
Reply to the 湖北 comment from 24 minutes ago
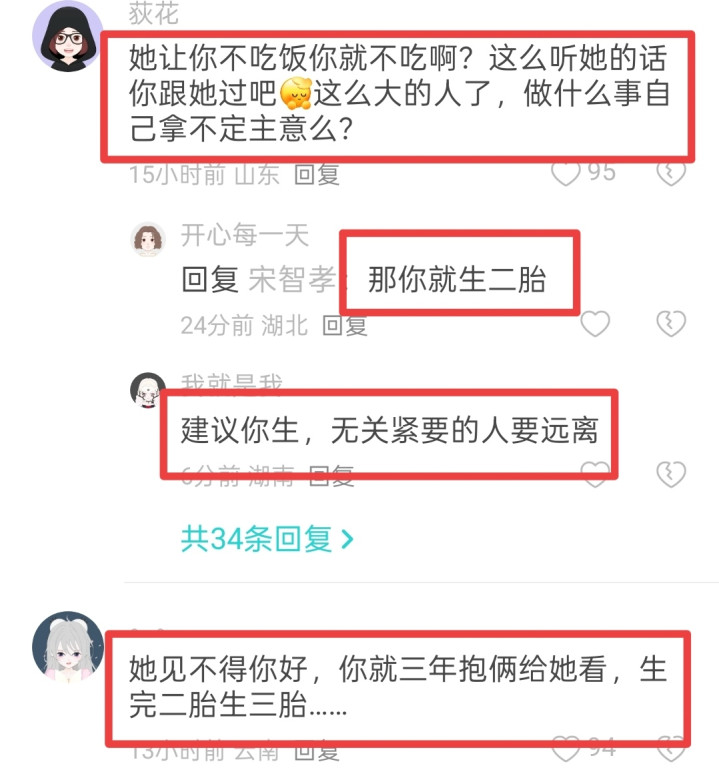point(345,326)
